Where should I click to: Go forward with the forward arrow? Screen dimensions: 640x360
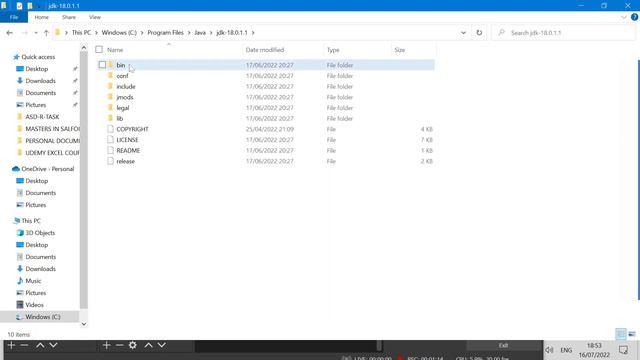click(24, 33)
